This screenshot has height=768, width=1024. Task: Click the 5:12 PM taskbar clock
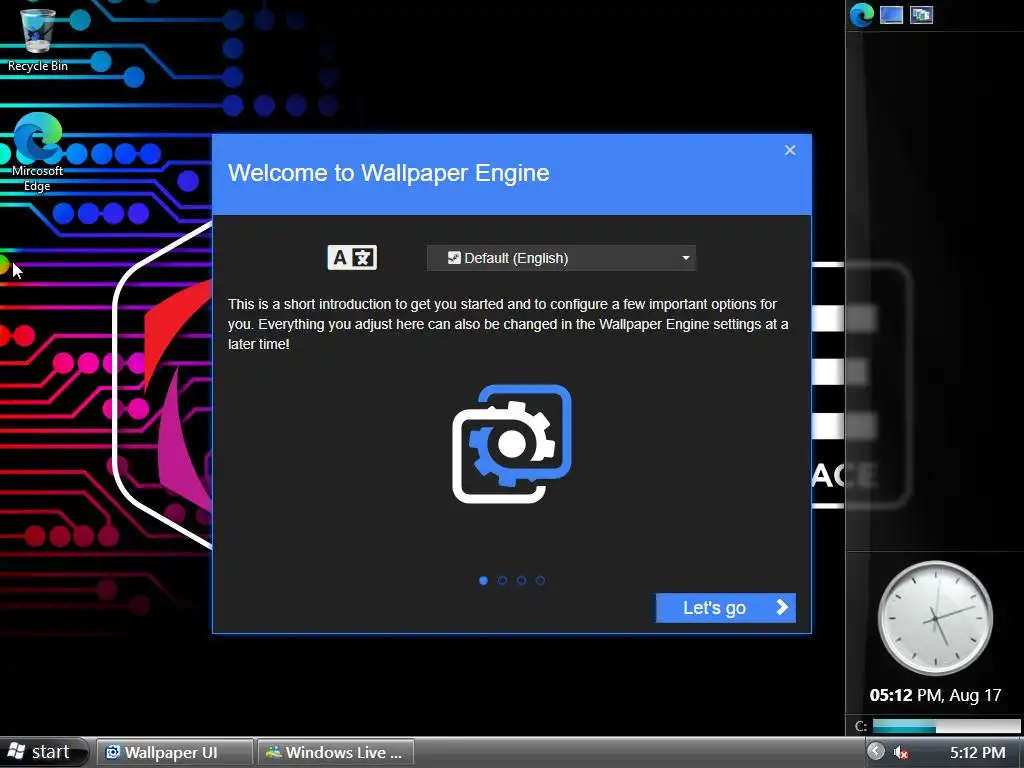tap(978, 753)
